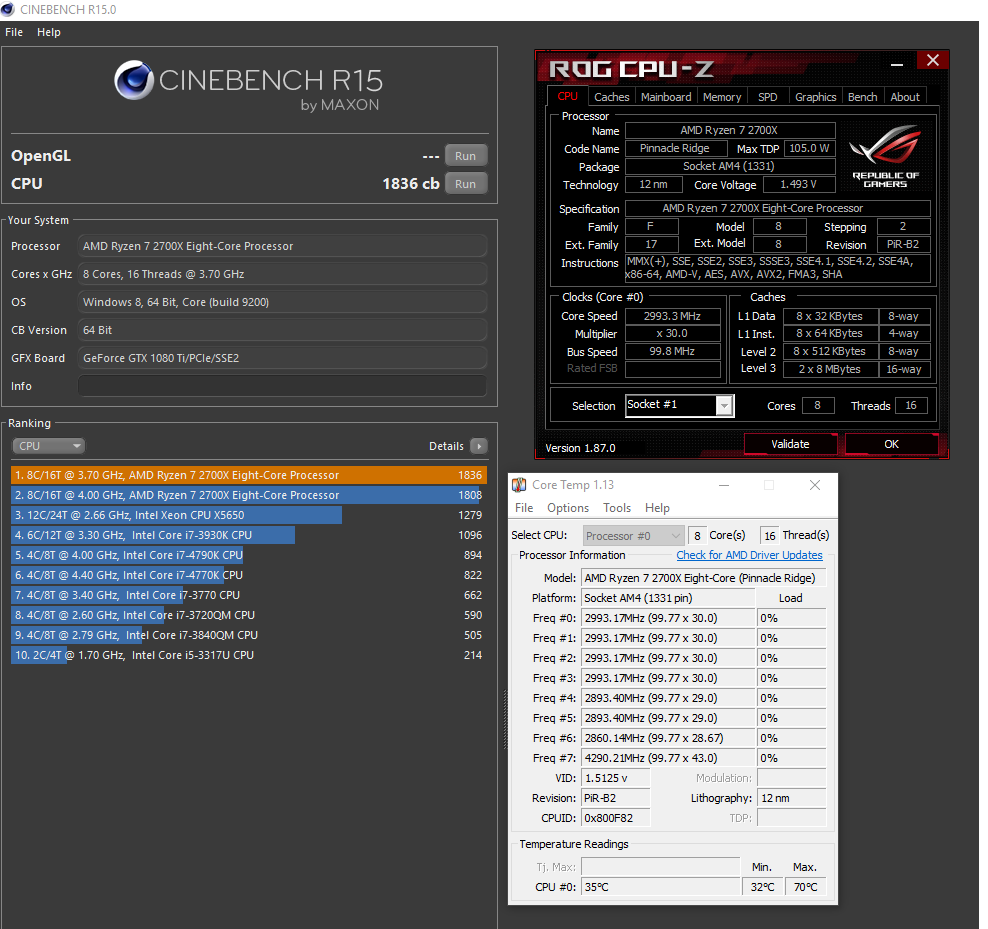Viewport: 988px width, 929px height.
Task: Click the GFX Board field showing GeForce GTX 1080 Ti
Action: click(282, 359)
